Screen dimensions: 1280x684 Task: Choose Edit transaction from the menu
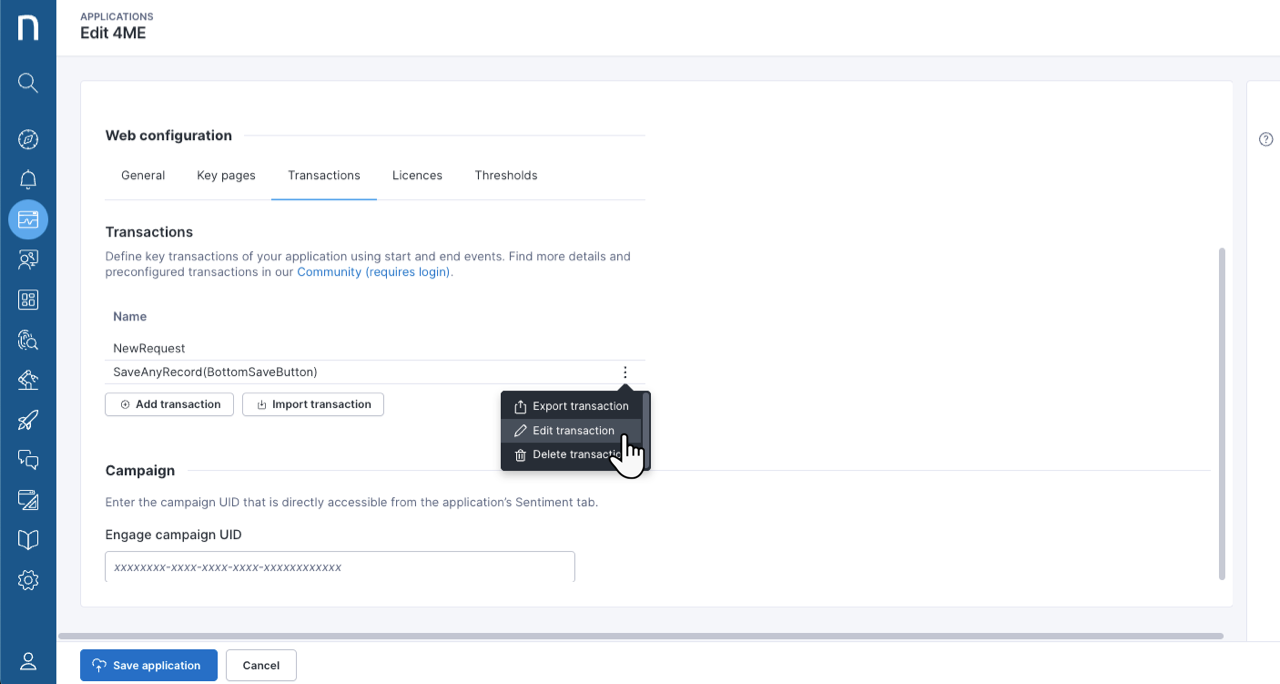coord(573,430)
